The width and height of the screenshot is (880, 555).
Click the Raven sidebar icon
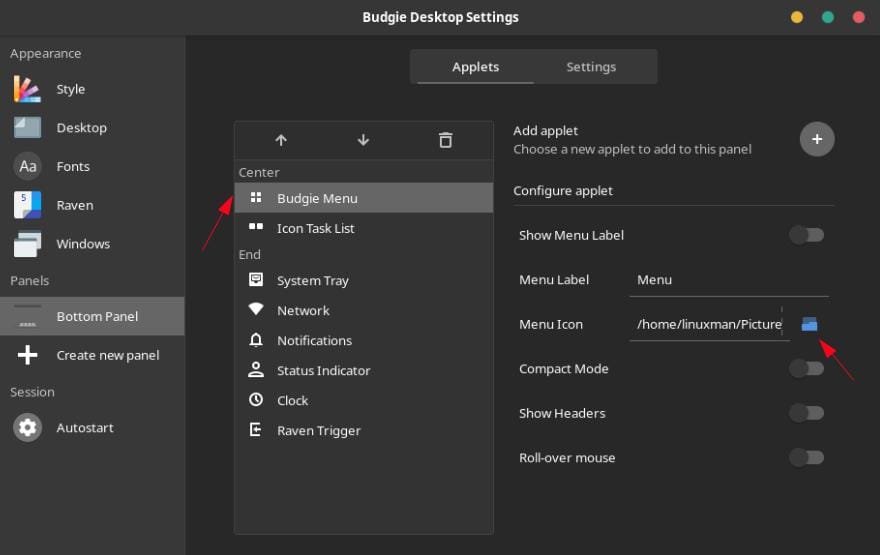click(x=27, y=205)
